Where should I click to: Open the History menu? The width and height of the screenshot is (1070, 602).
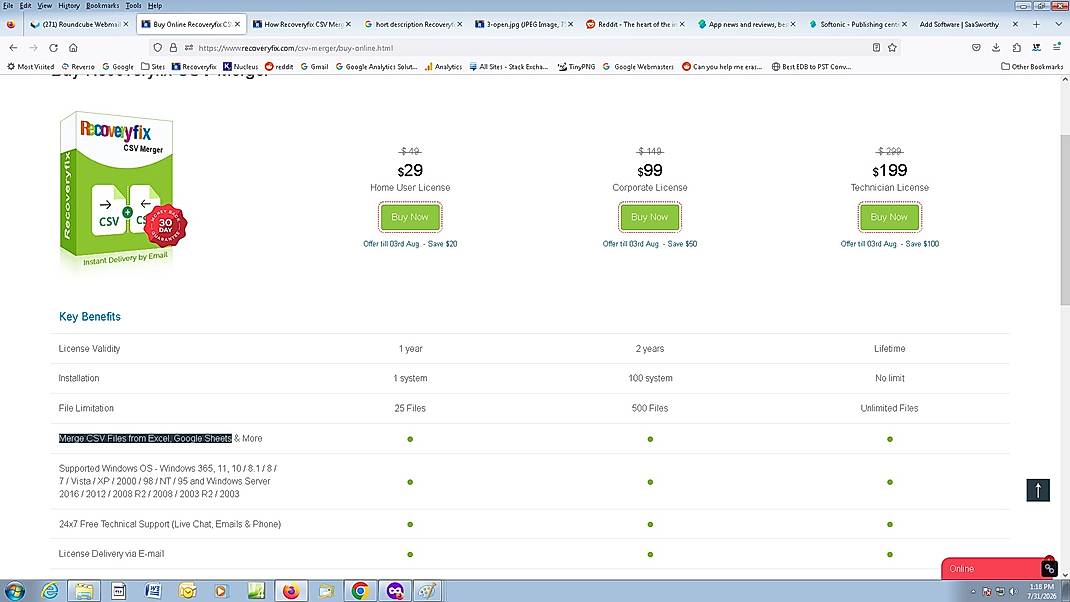(68, 5)
